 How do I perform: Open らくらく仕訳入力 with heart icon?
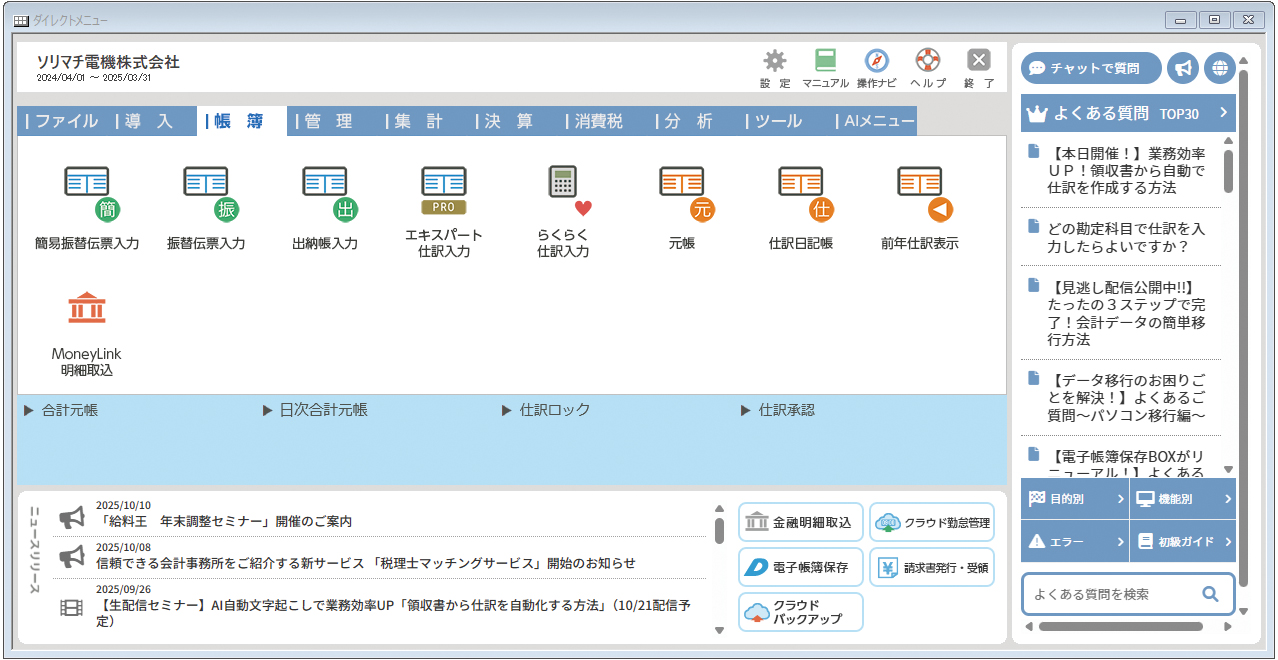pyautogui.click(x=562, y=200)
